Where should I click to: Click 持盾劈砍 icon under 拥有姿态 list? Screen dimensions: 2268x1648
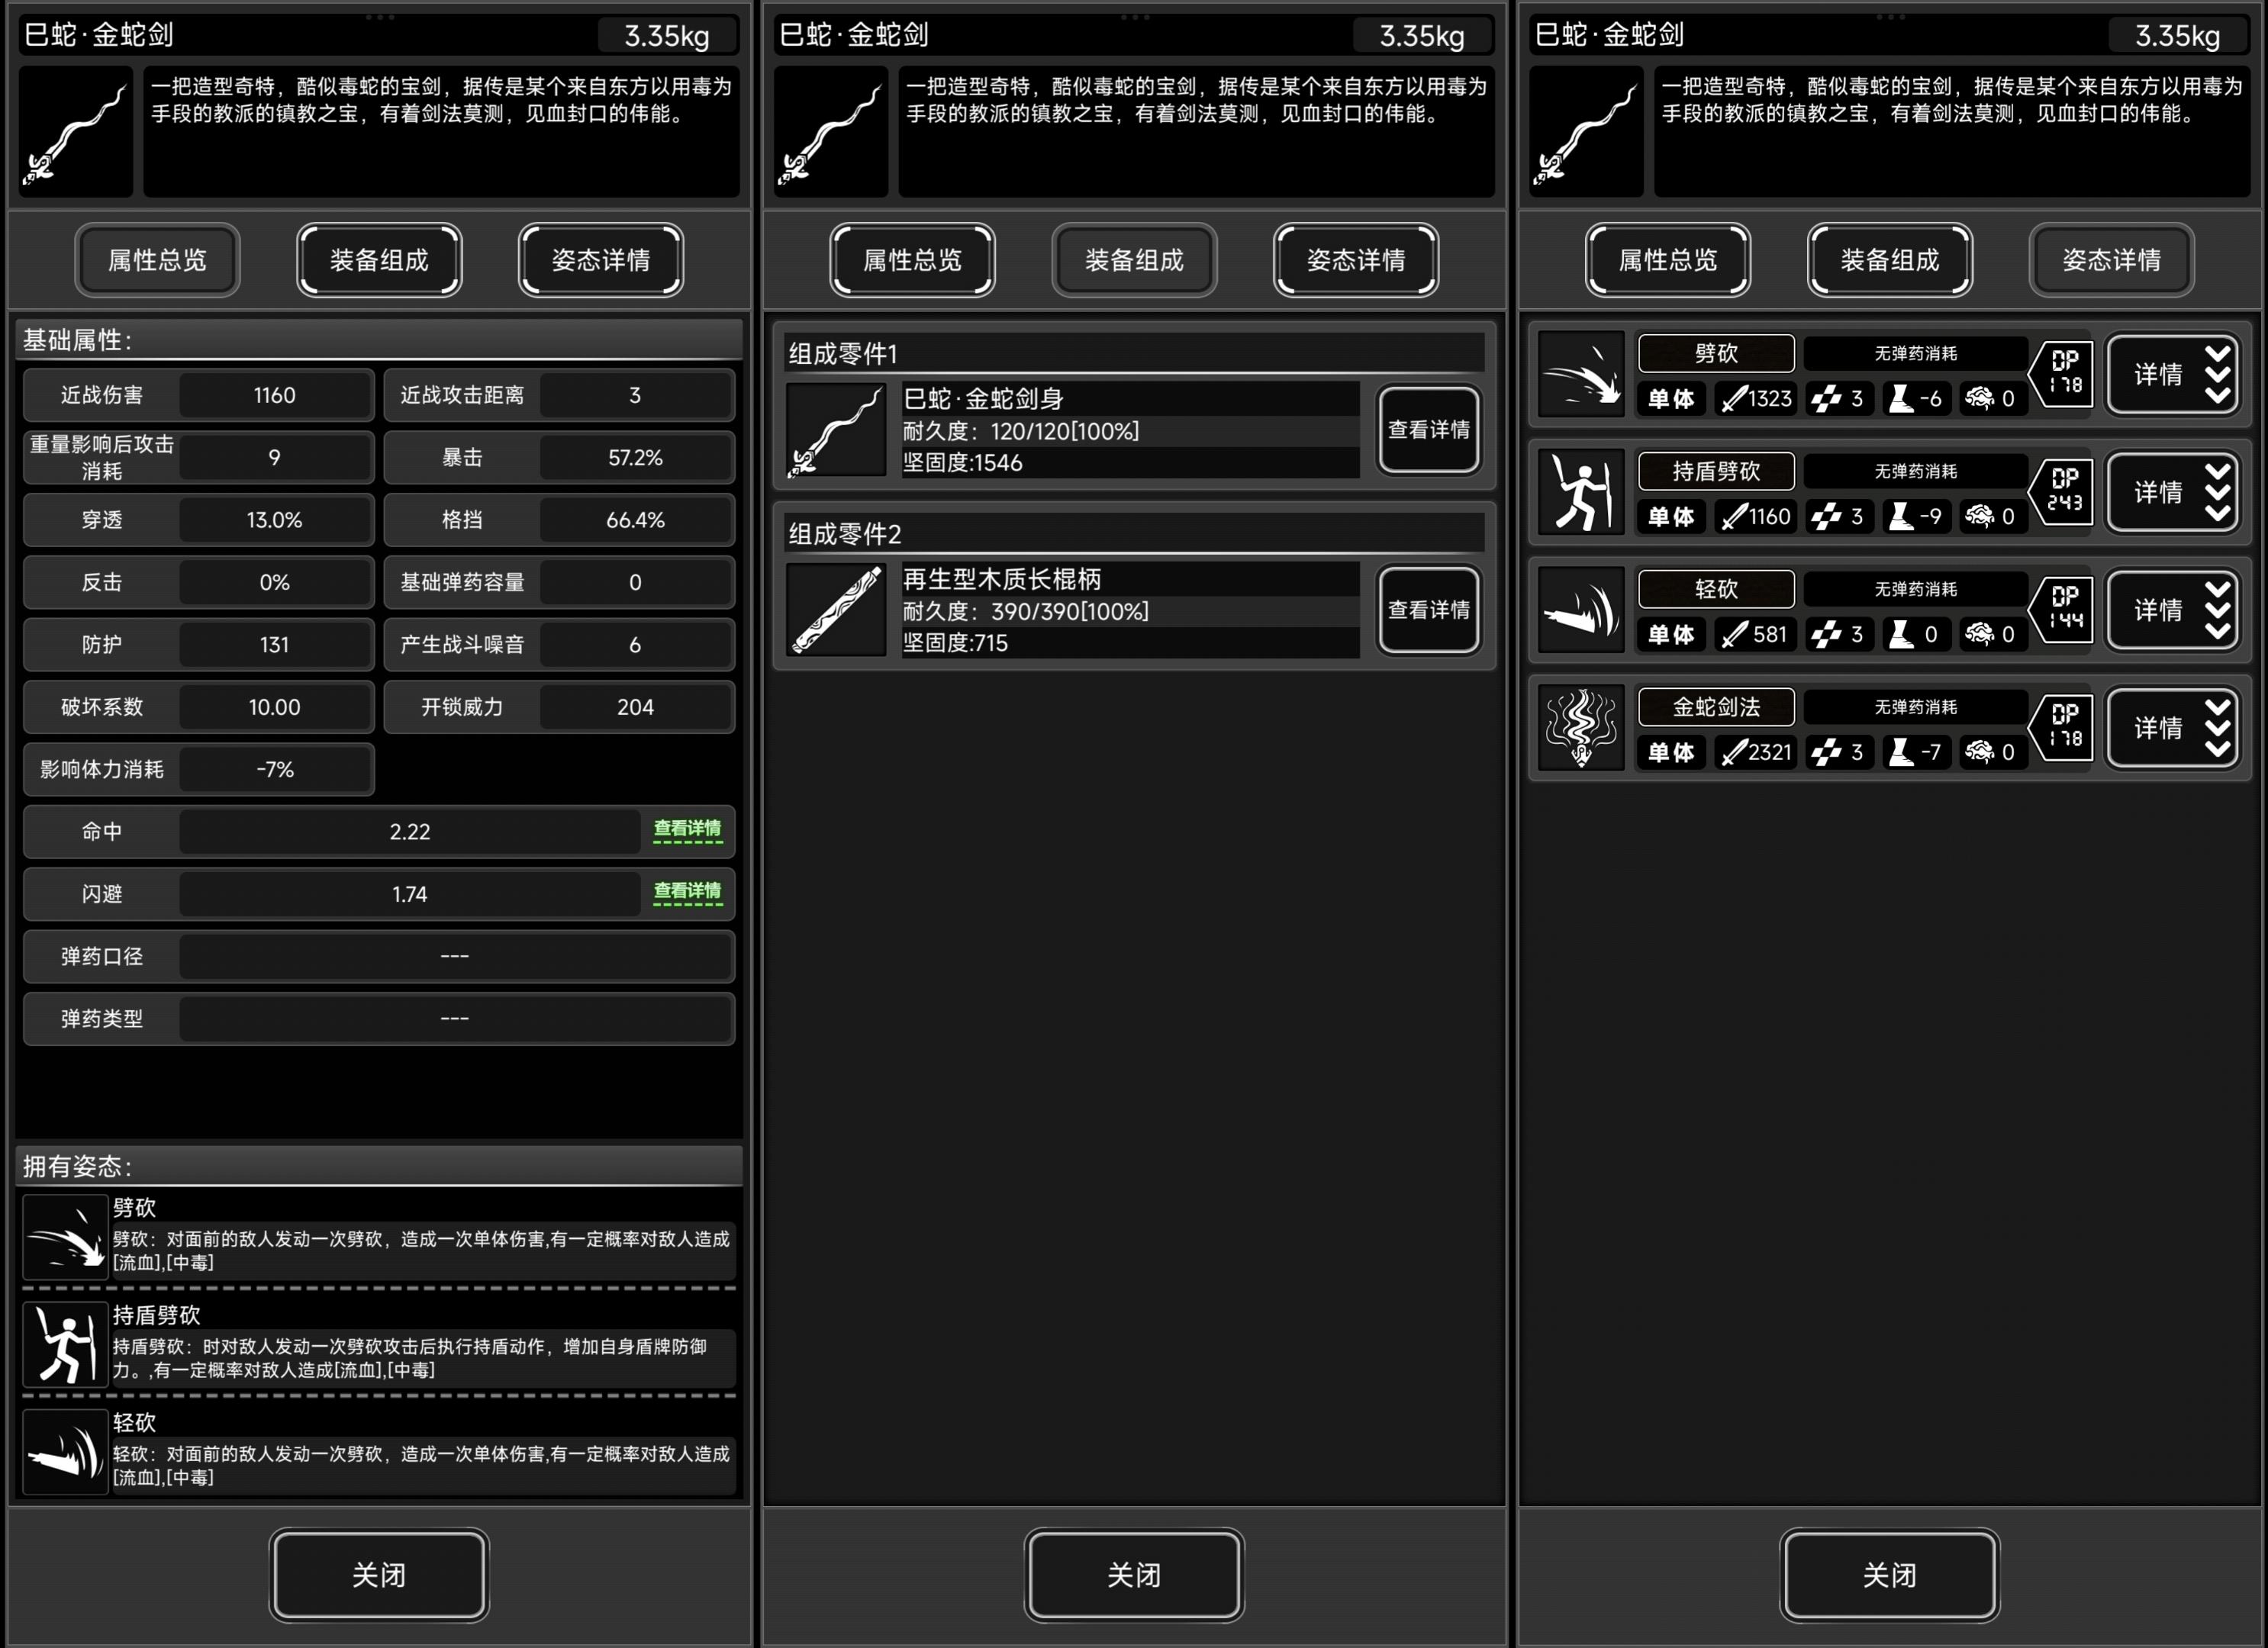65,1344
